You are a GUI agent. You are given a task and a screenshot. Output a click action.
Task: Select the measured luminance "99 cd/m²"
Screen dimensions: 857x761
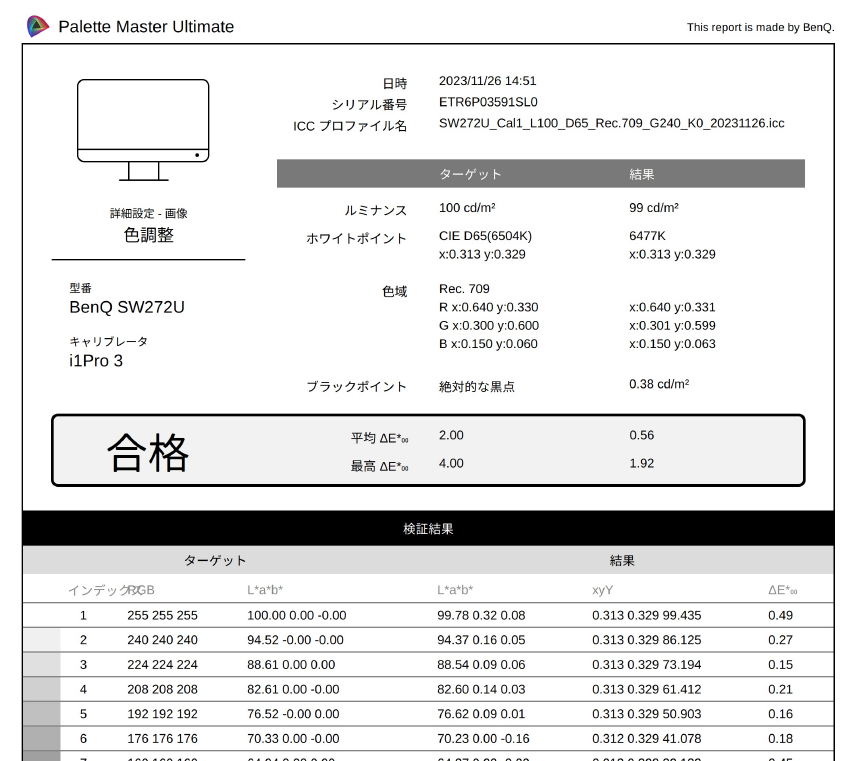(654, 208)
